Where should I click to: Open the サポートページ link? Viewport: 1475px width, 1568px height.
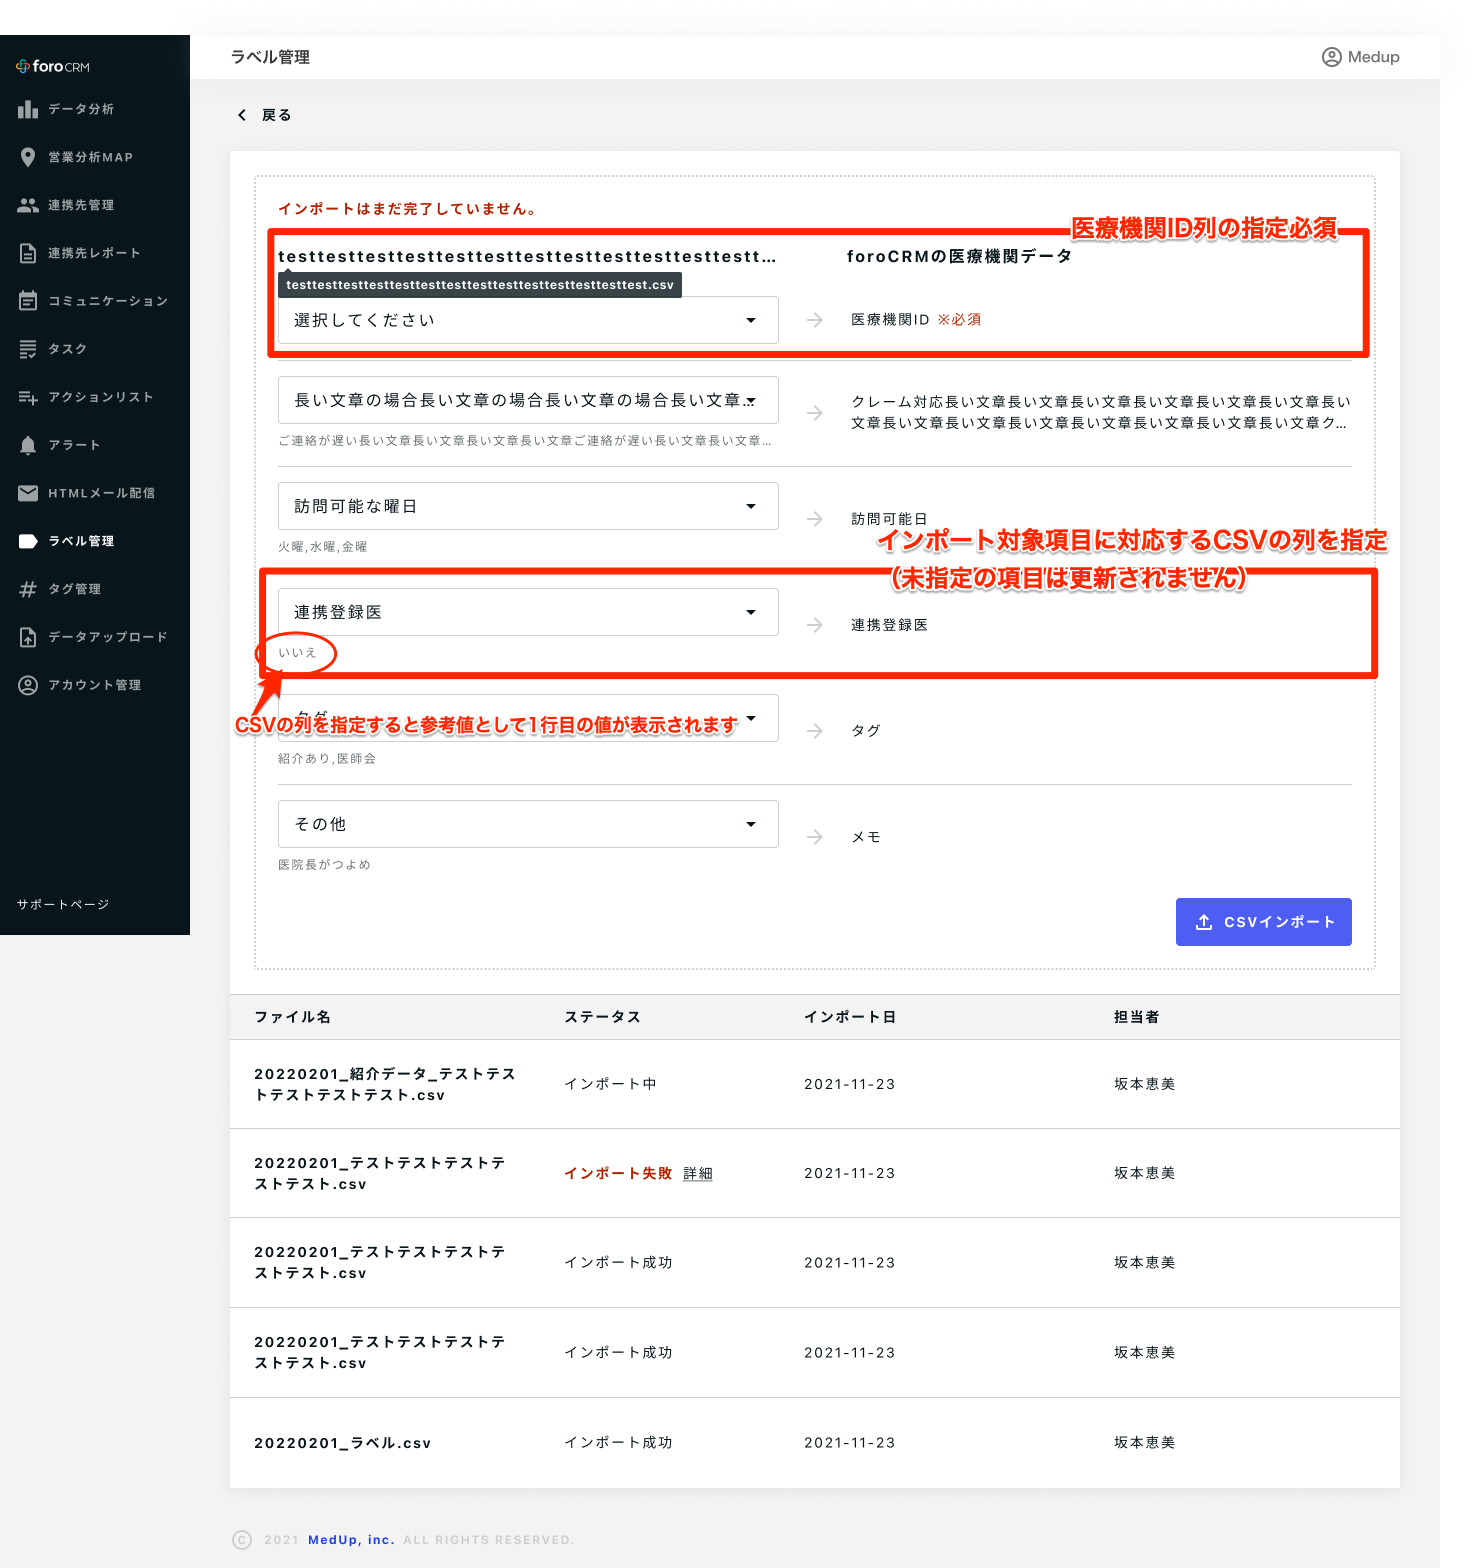coord(63,904)
